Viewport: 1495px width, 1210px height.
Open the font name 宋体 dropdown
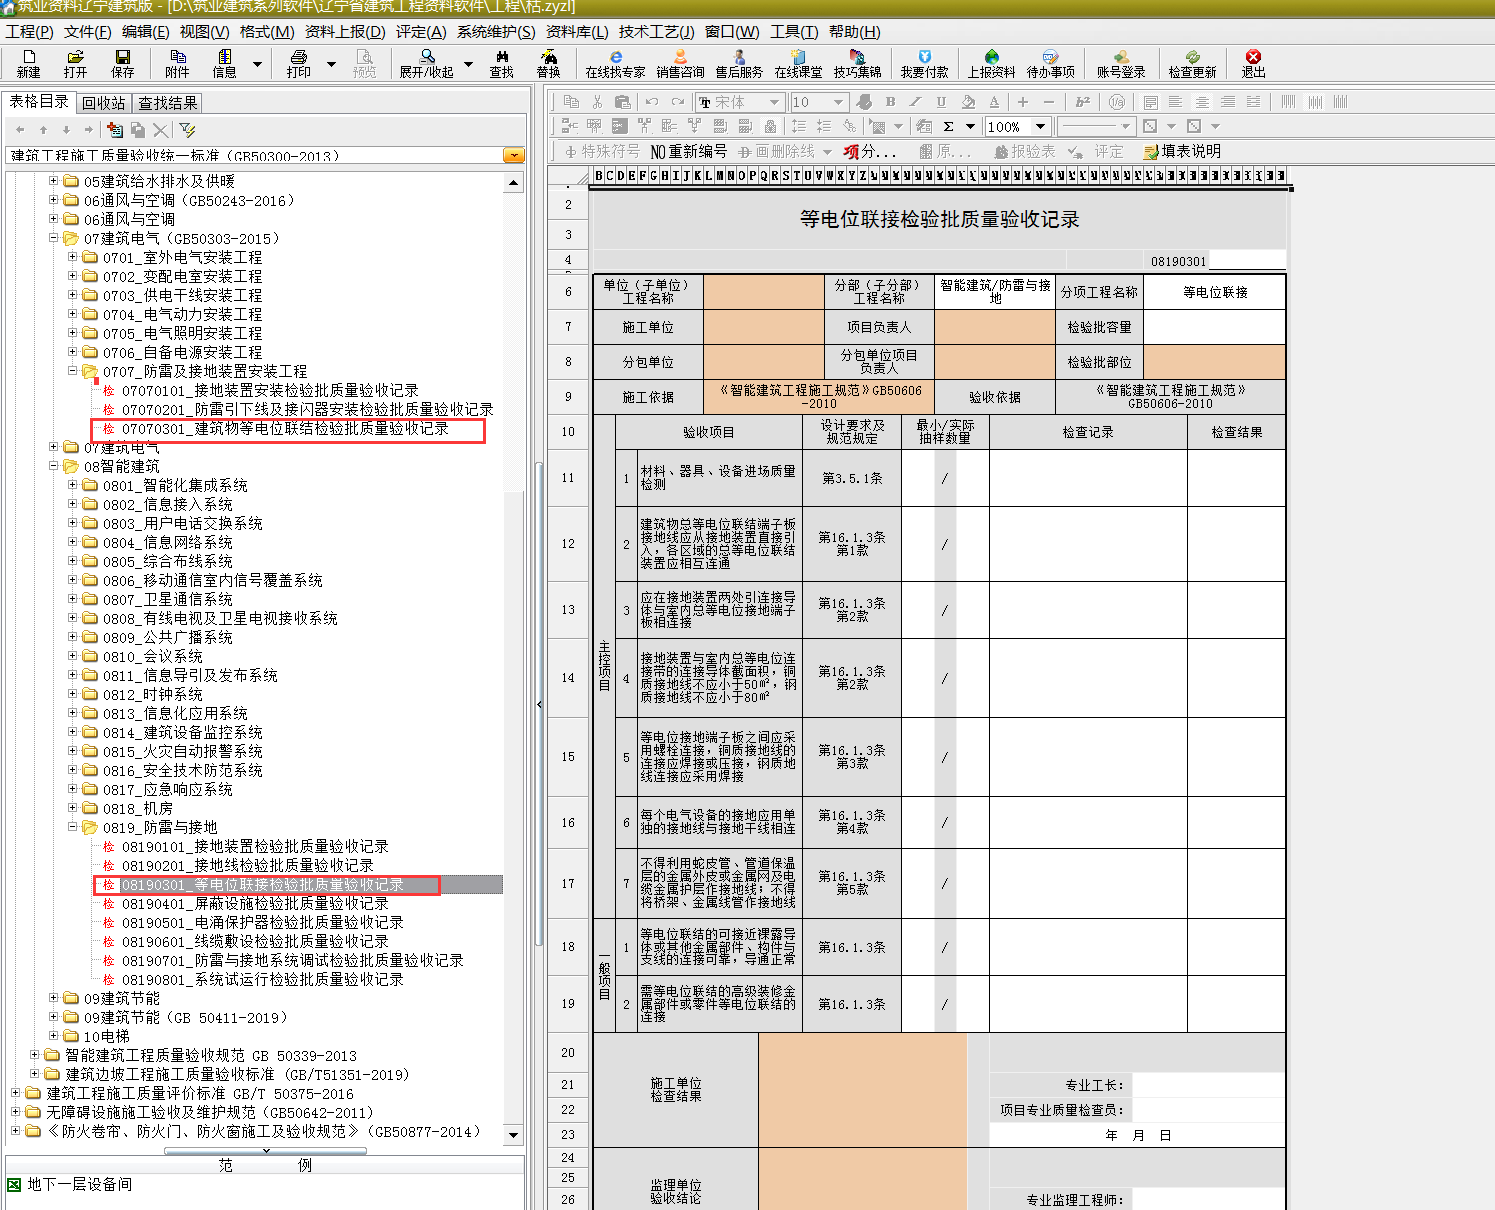[774, 102]
